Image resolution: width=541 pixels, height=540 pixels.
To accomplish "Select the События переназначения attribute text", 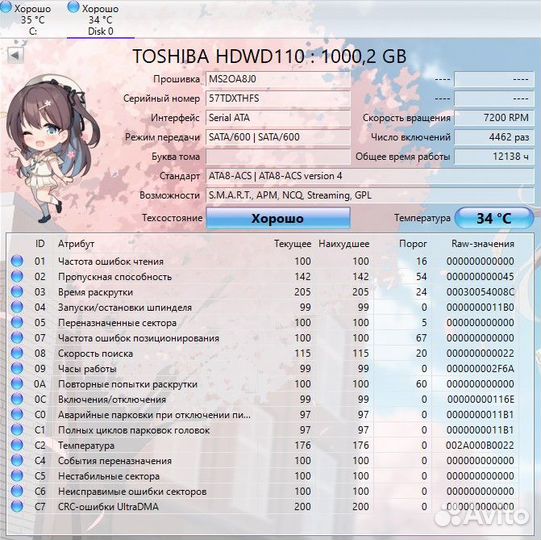I will pos(115,461).
